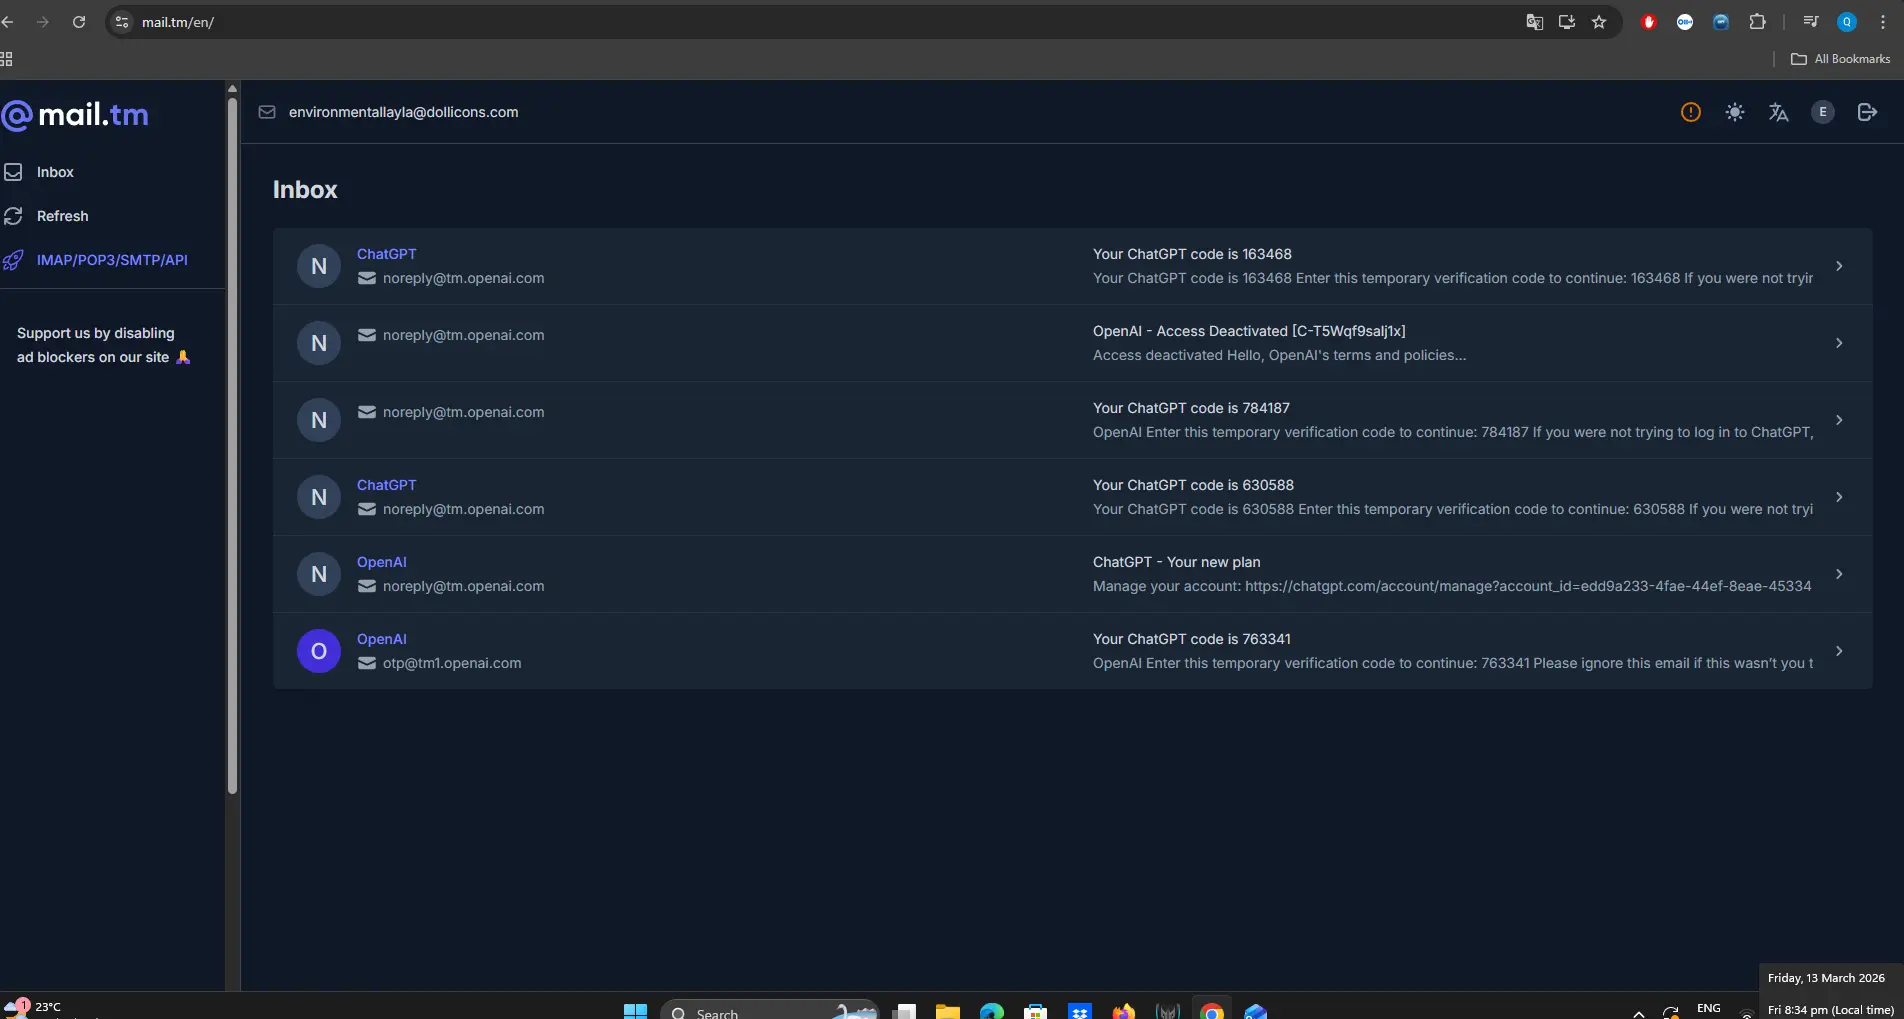Open the Chrome profile 'Q' avatar
This screenshot has width=1904, height=1019.
(1847, 22)
